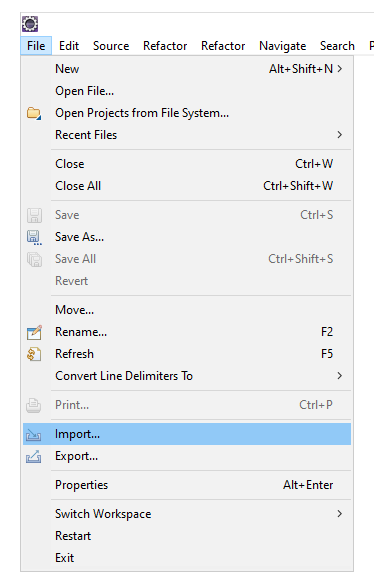Expand the Switch Workspace submenu
The height and width of the screenshot is (585, 374).
[x=340, y=514]
